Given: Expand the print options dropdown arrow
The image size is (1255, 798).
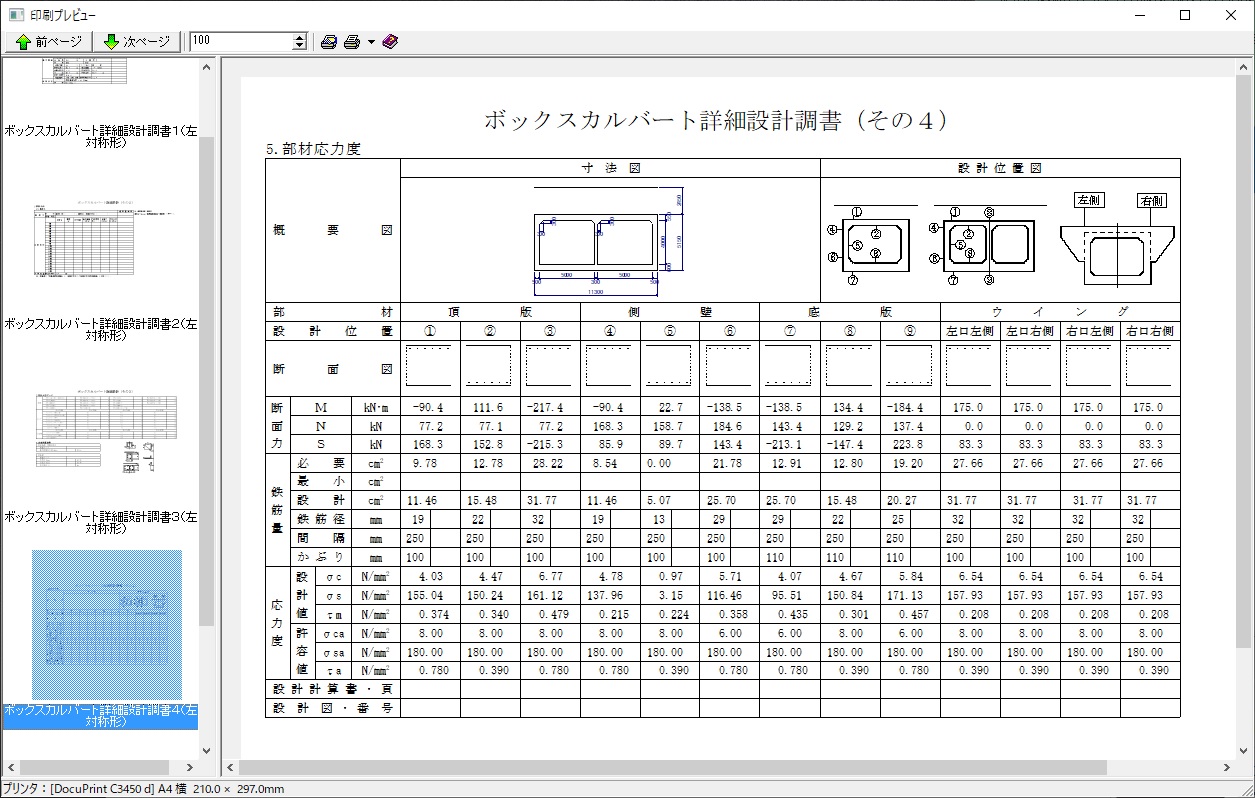Looking at the screenshot, I should click(x=371, y=42).
